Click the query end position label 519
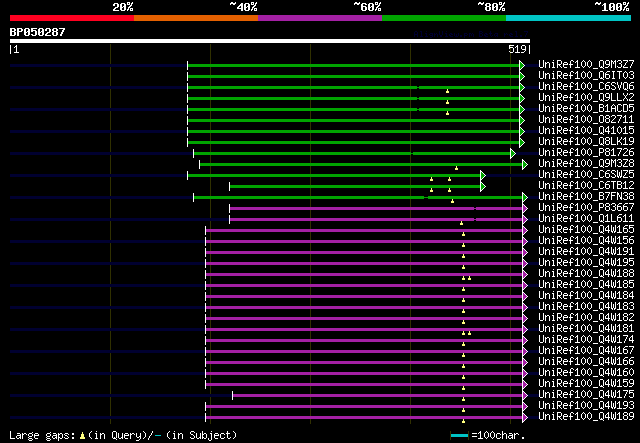Viewport: 640px width, 443px height. pos(517,49)
